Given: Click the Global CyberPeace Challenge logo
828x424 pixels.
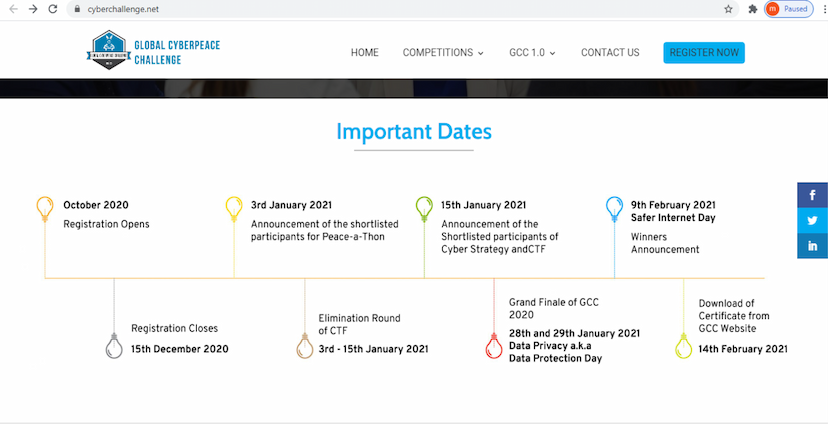Looking at the screenshot, I should [139, 52].
